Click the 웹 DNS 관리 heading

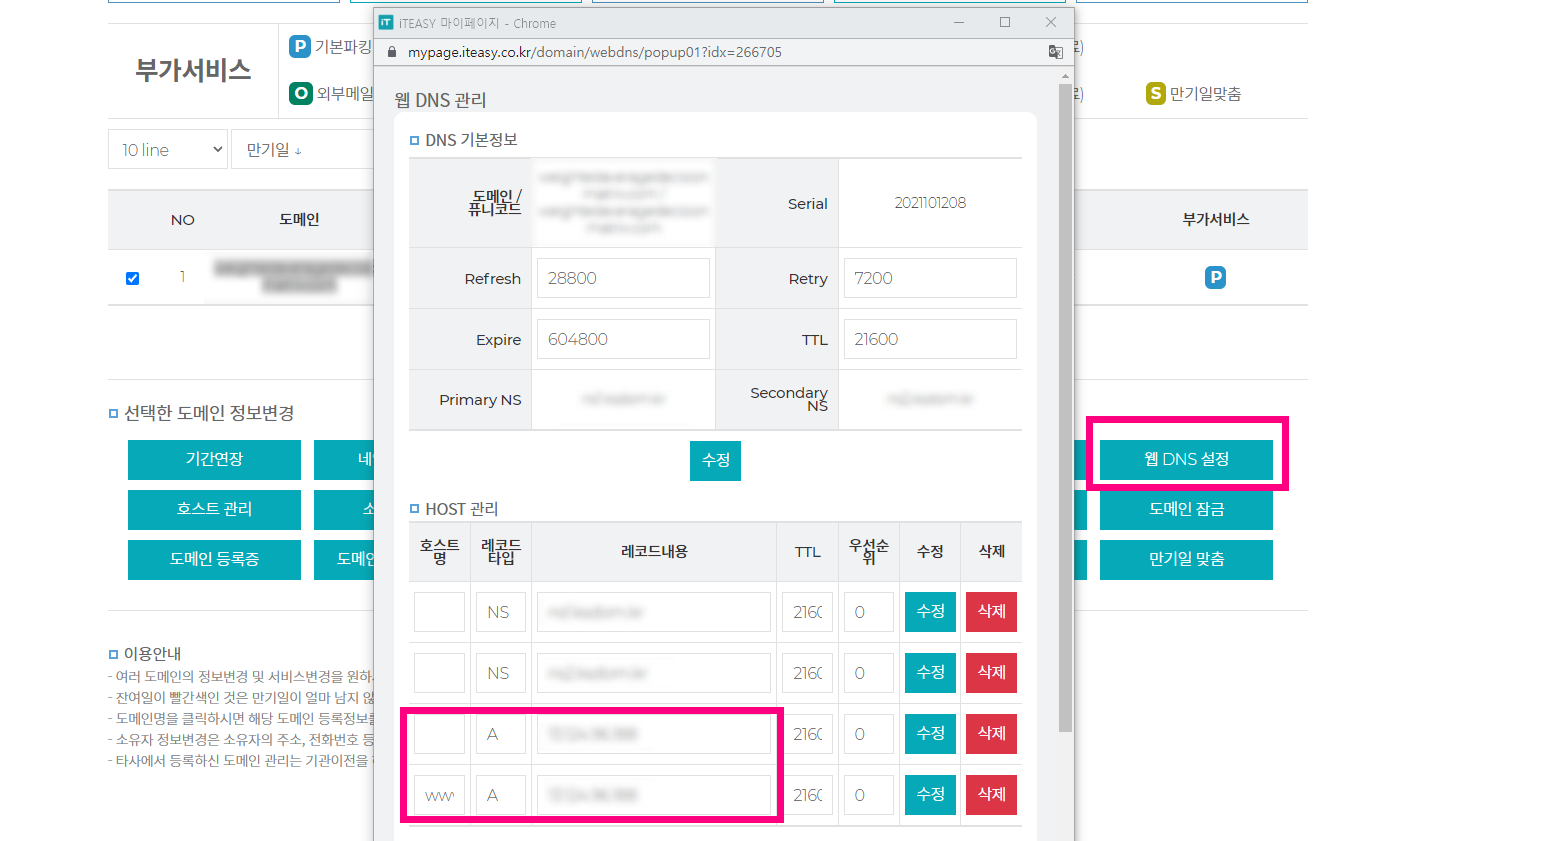[x=440, y=100]
